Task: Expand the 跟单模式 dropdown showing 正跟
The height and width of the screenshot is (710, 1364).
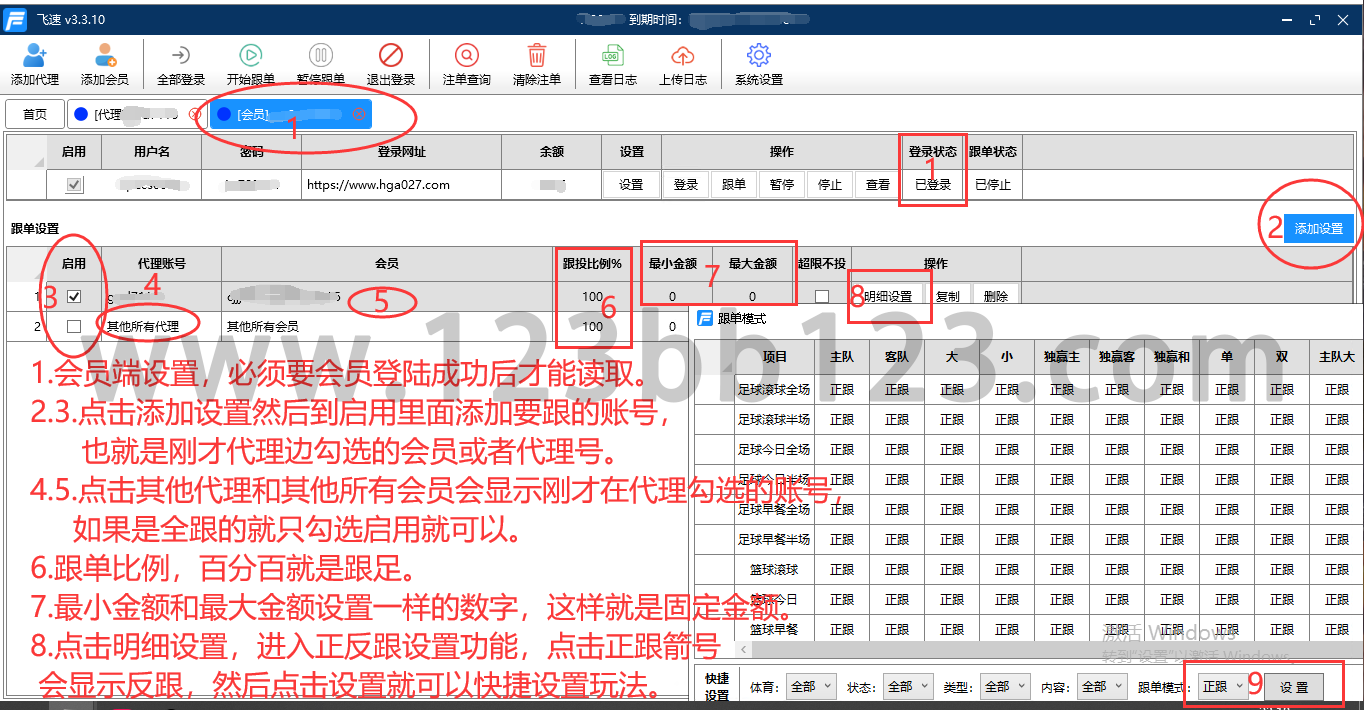Action: tap(1222, 687)
